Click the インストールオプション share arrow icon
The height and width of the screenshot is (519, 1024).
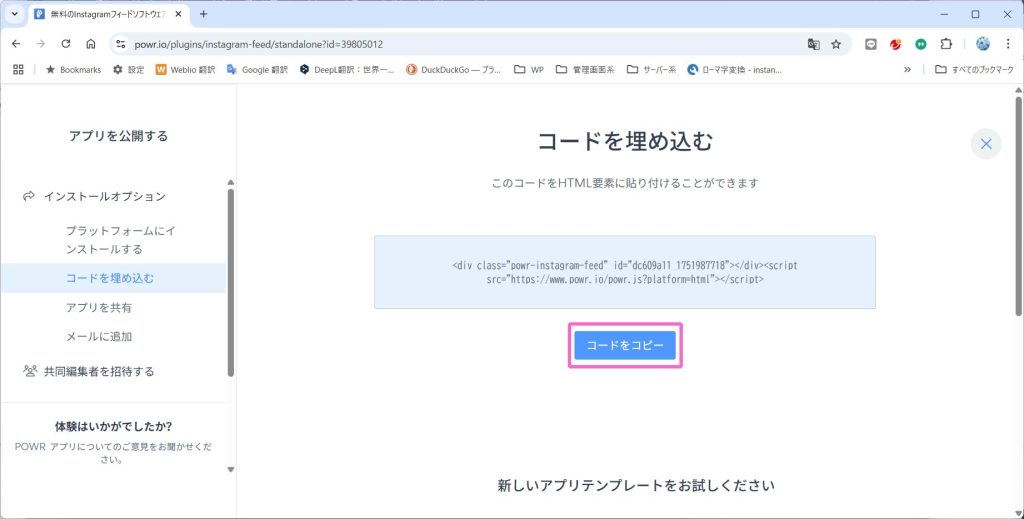[x=28, y=197]
